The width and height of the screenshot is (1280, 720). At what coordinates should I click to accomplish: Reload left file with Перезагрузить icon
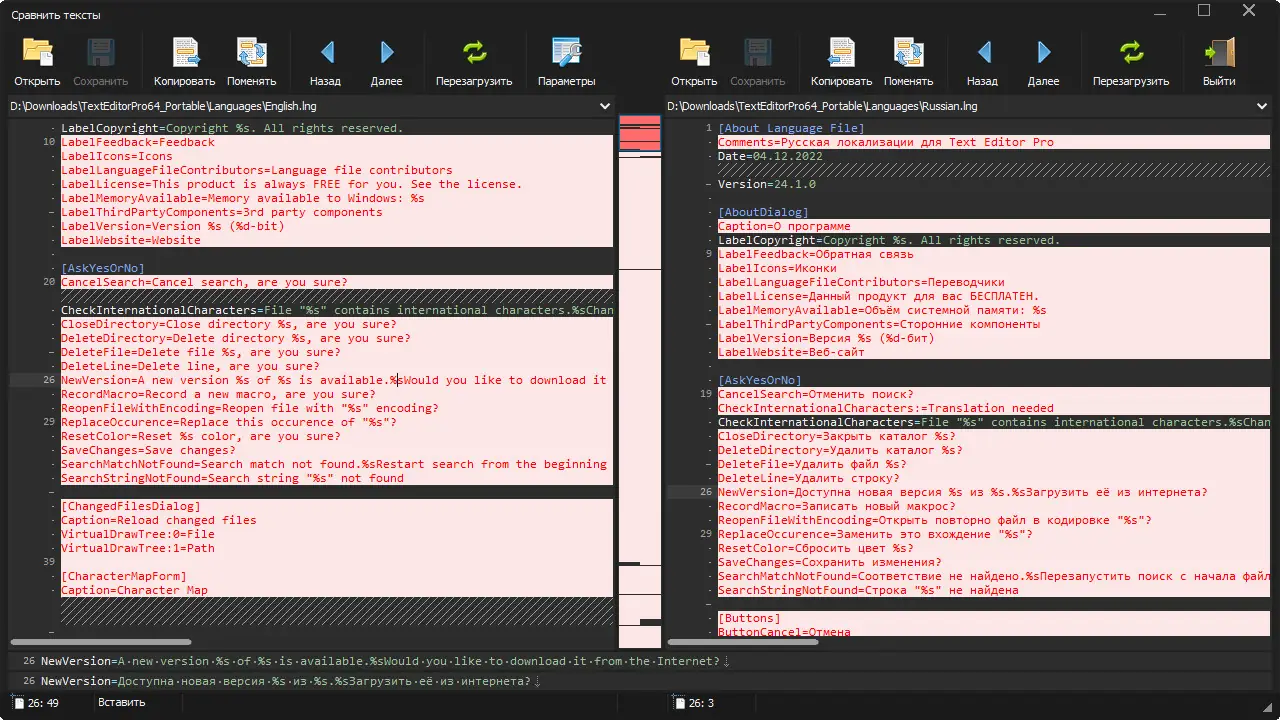click(474, 53)
